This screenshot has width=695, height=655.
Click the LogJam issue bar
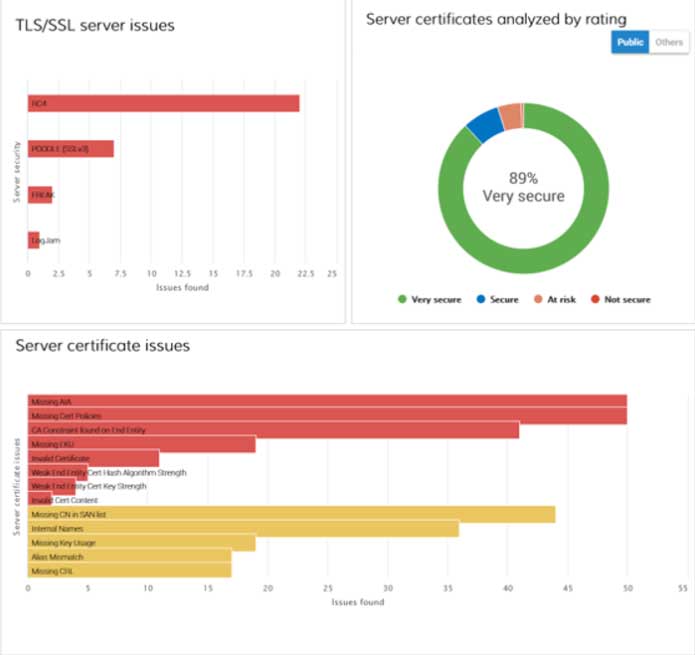[x=34, y=241]
